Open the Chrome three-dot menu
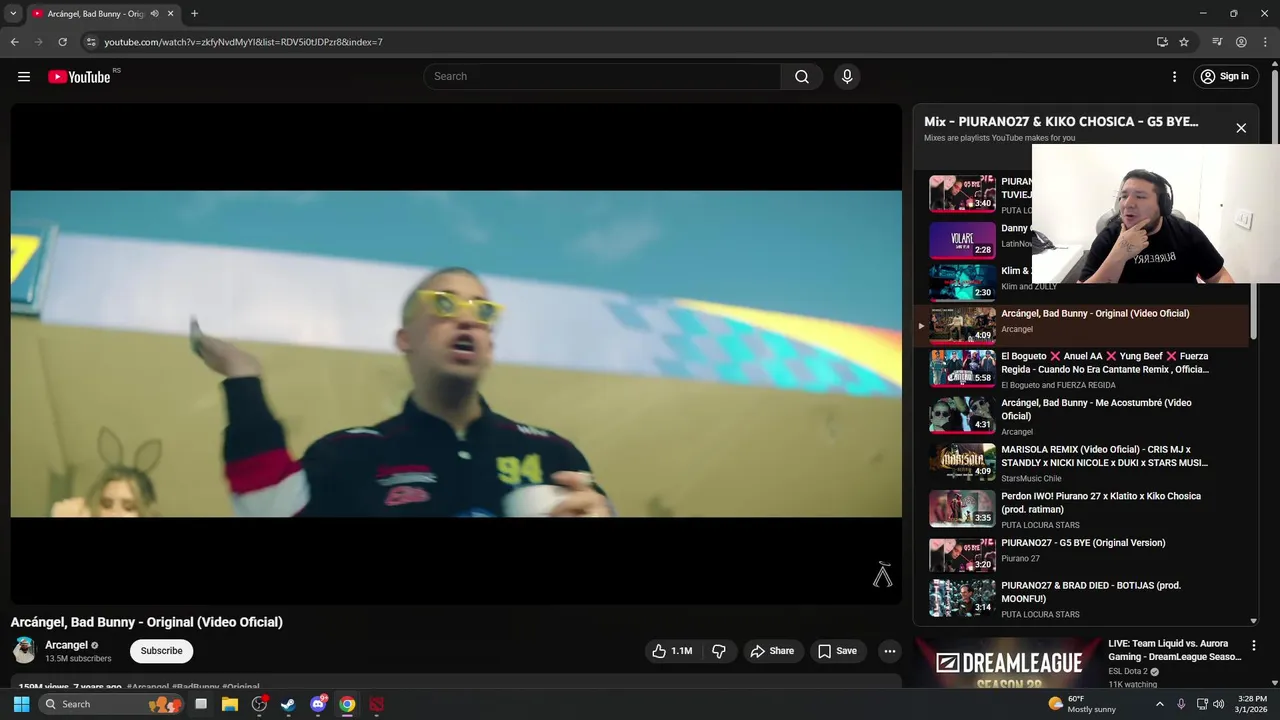 [x=1265, y=42]
